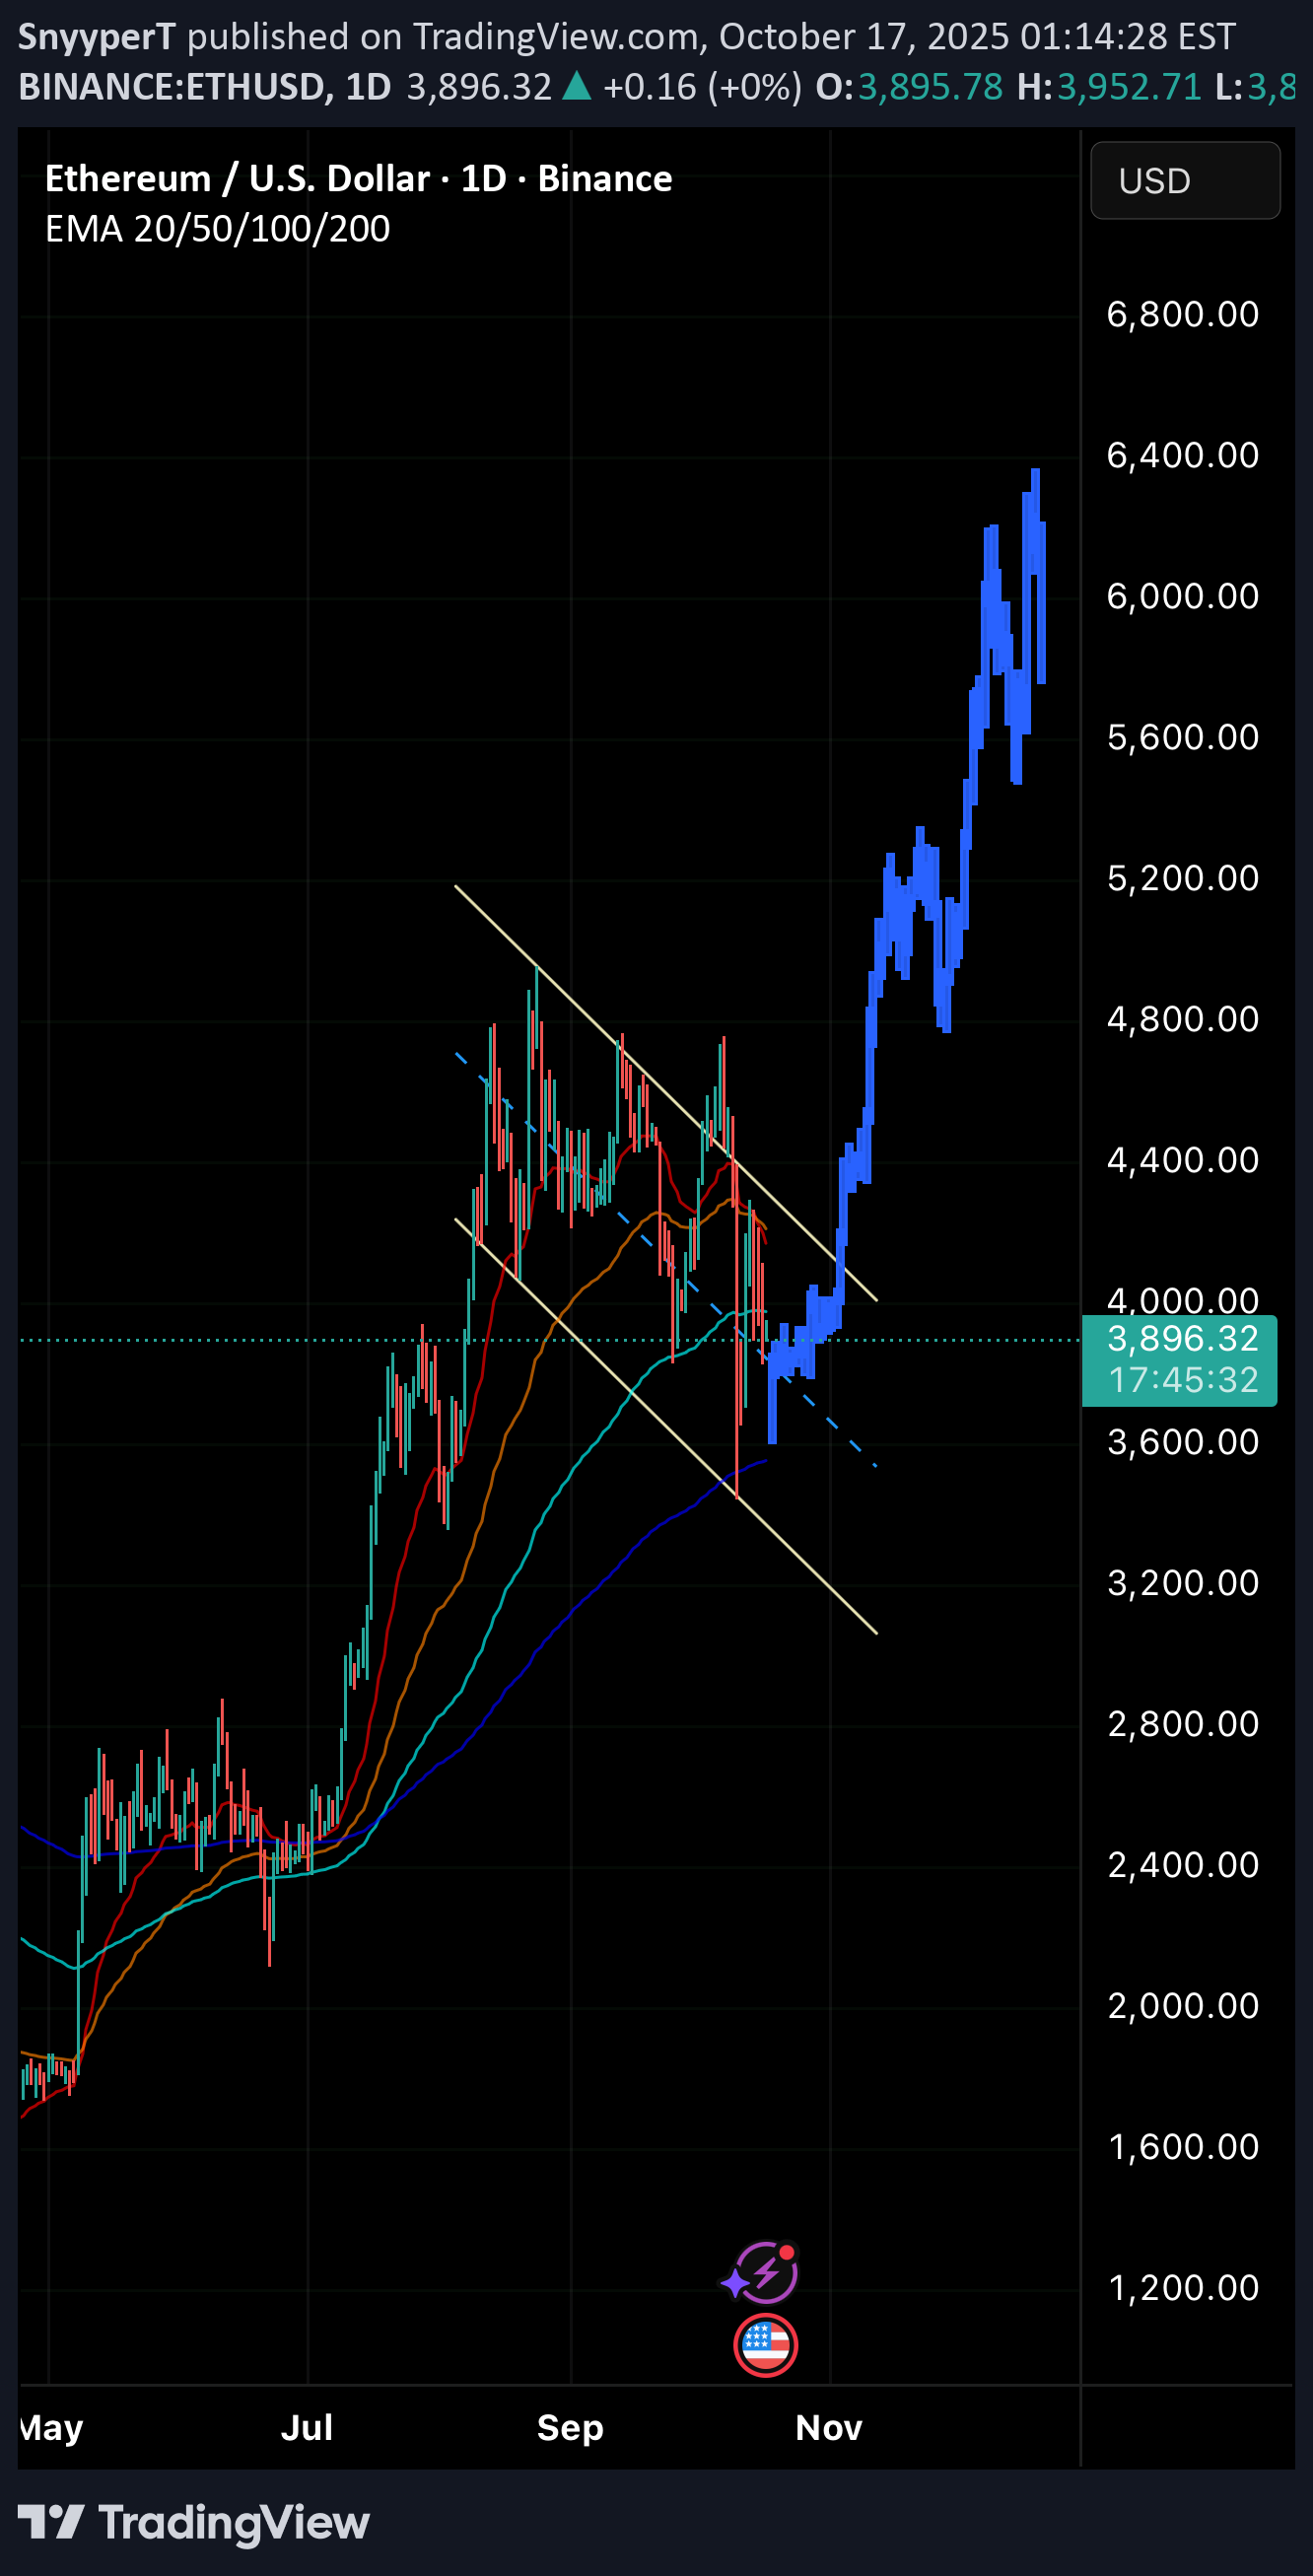The image size is (1313, 2576).
Task: Open the US flag economic event marker
Action: click(765, 2345)
